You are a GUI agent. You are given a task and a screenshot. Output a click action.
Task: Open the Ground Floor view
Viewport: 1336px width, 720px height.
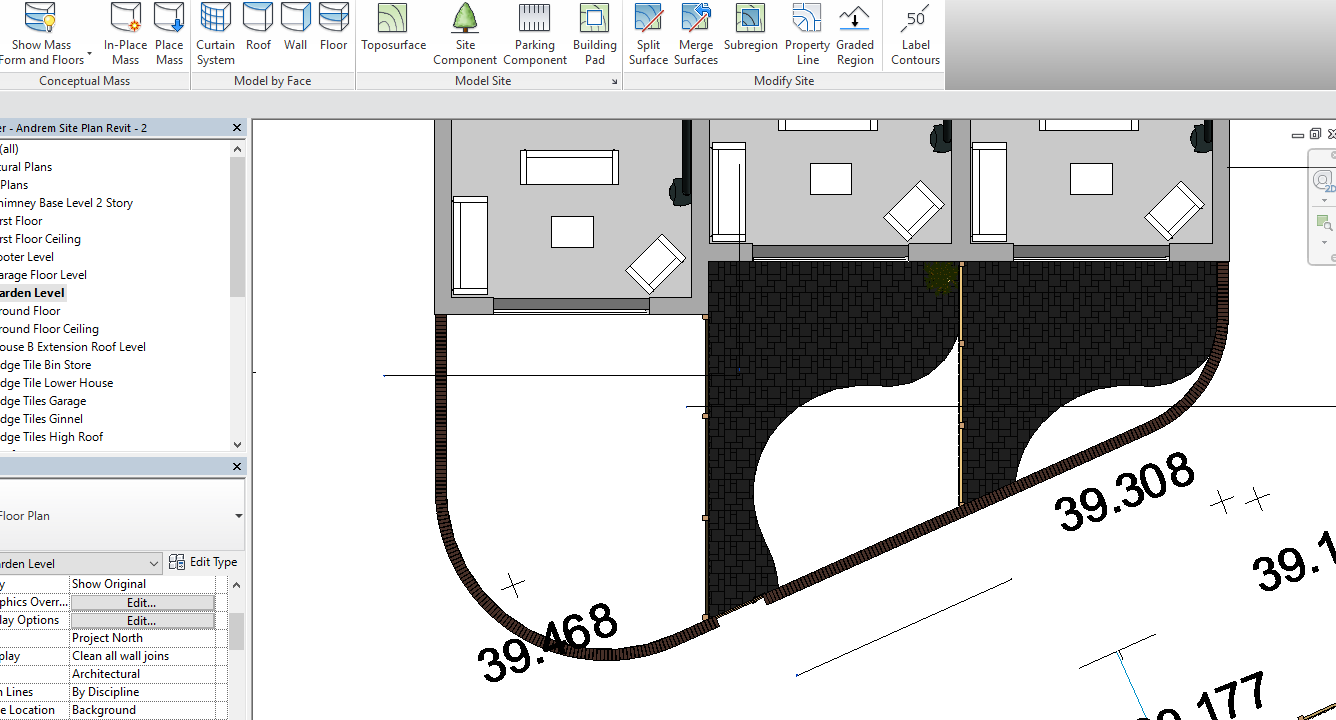(30, 311)
